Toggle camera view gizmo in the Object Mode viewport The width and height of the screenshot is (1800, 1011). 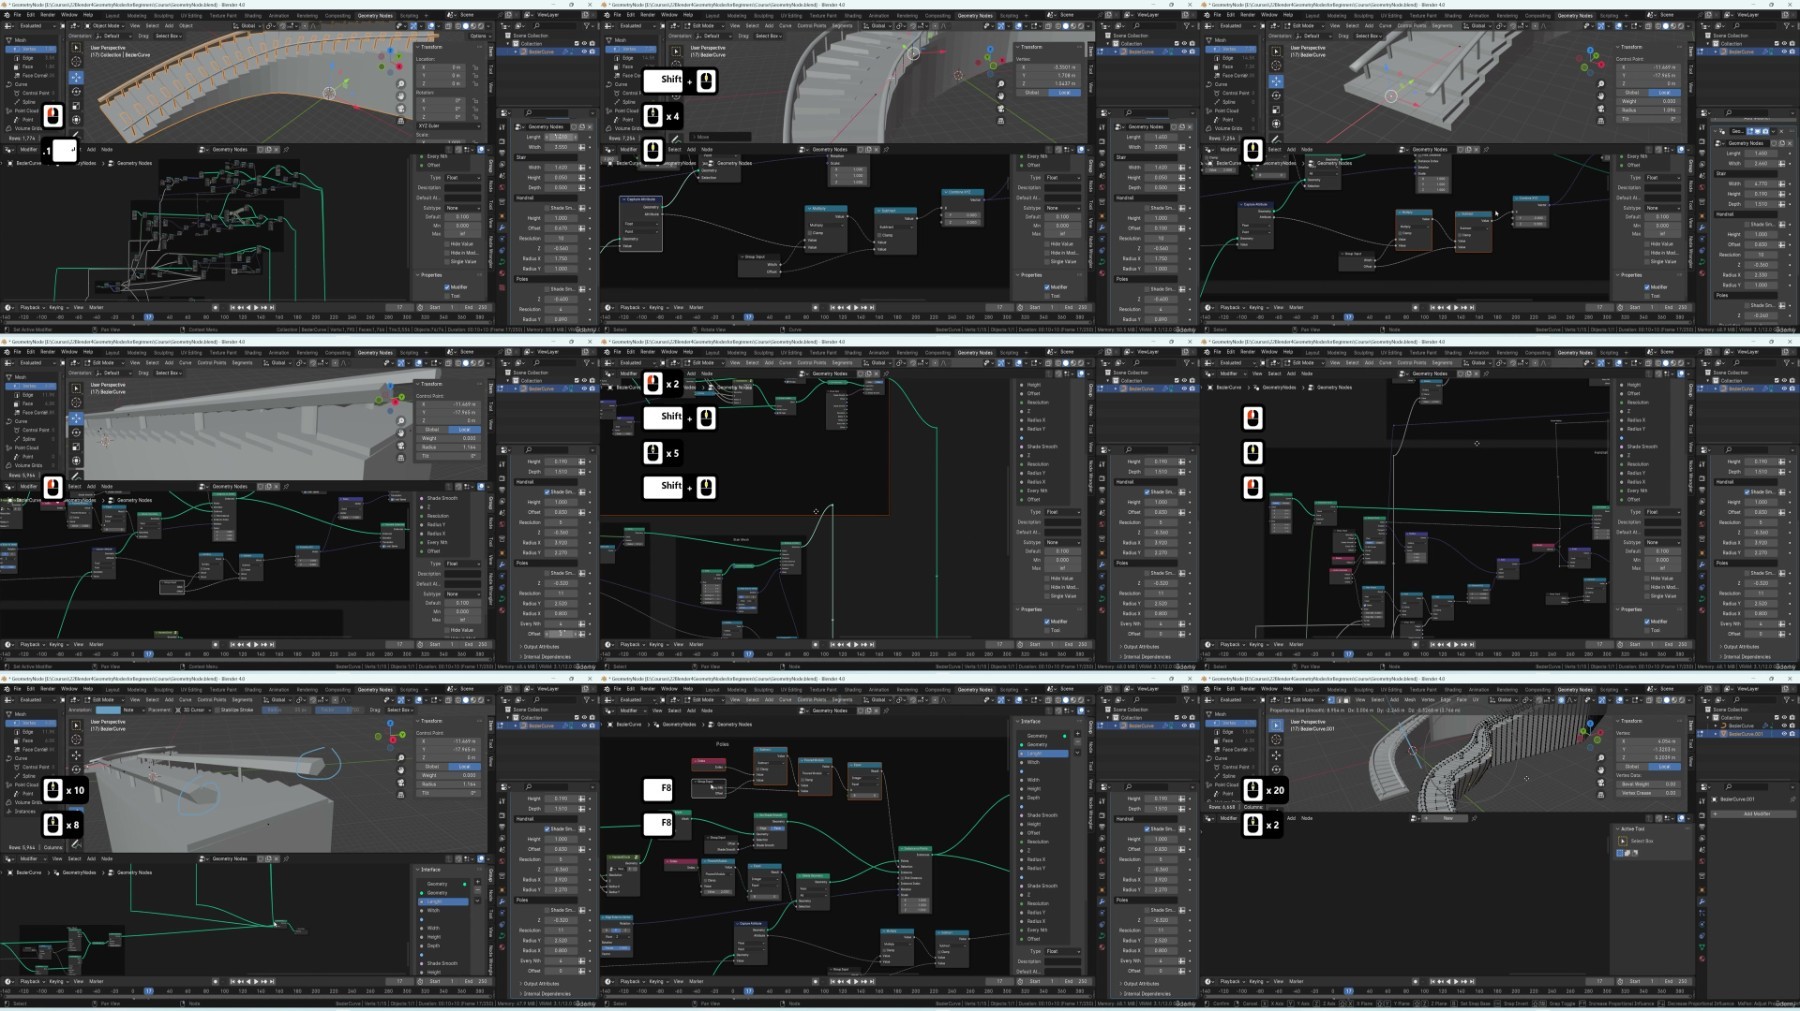coord(401,109)
